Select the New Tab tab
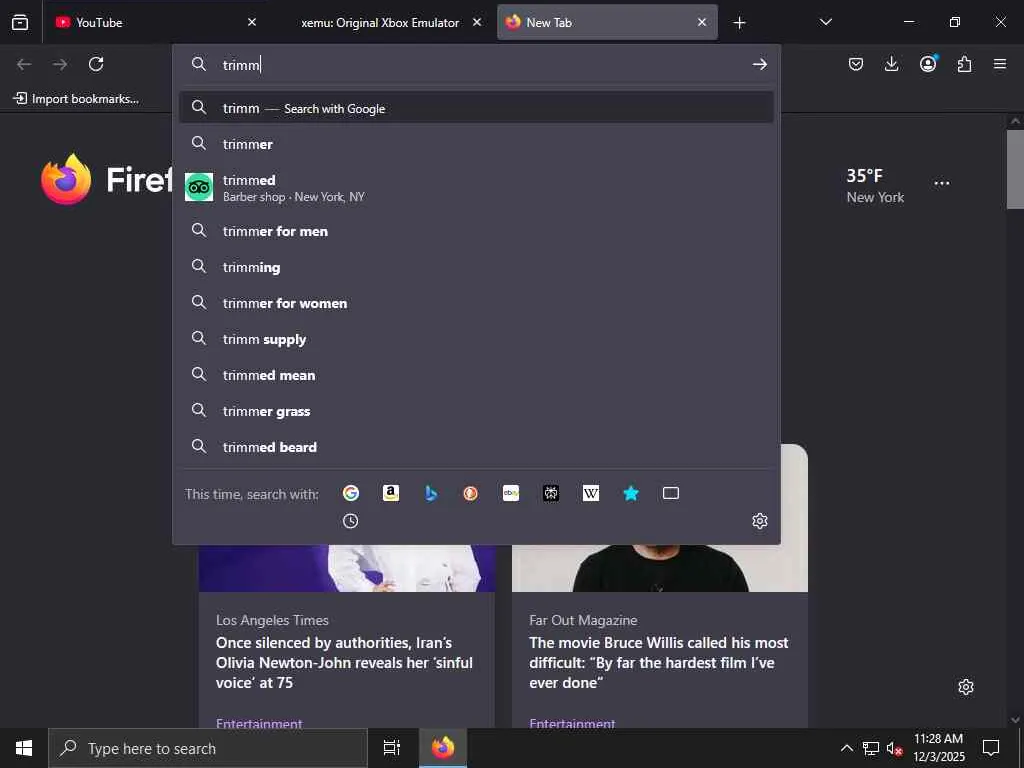Screen dimensions: 1024x768 pos(607,22)
